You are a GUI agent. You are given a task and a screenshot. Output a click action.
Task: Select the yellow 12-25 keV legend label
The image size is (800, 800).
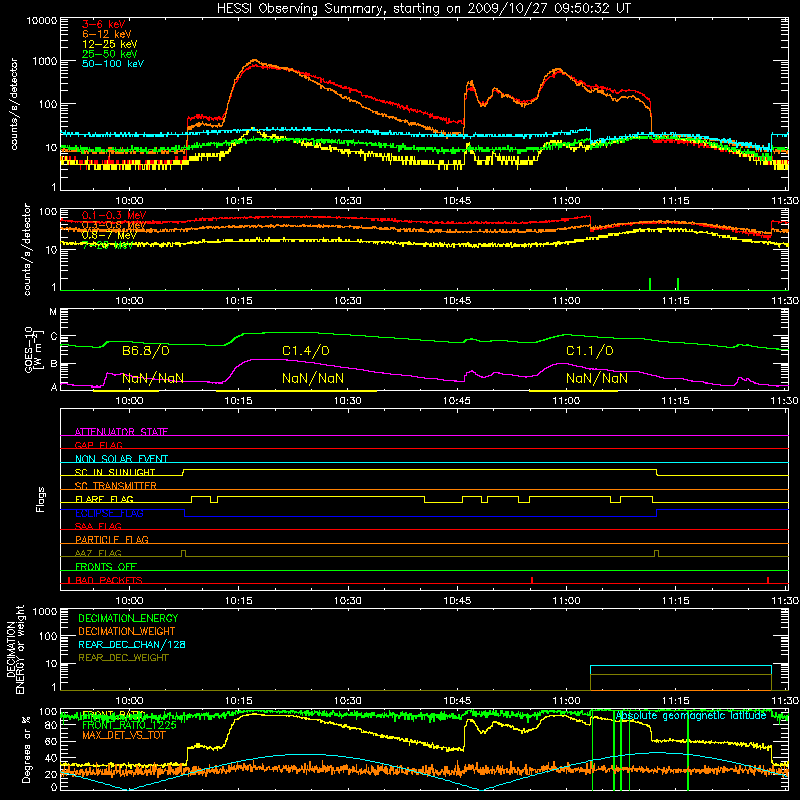point(109,44)
